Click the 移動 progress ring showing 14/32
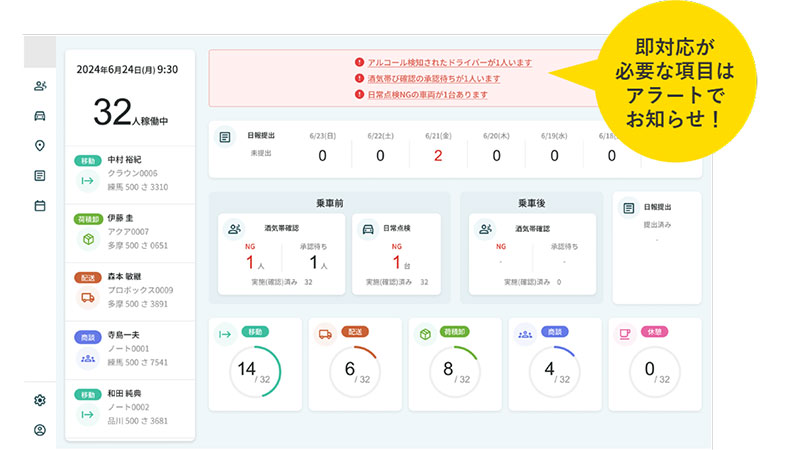 click(255, 371)
